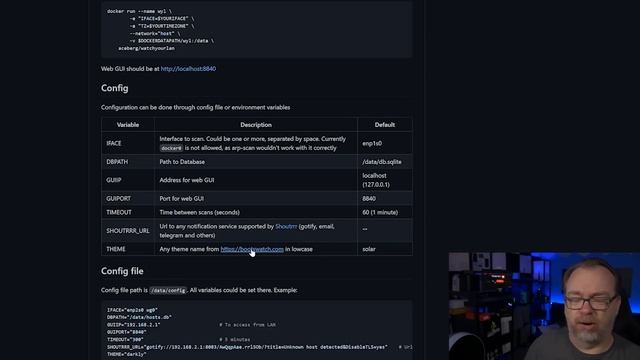Click the 'Configuration can be done' sentence

(196, 107)
